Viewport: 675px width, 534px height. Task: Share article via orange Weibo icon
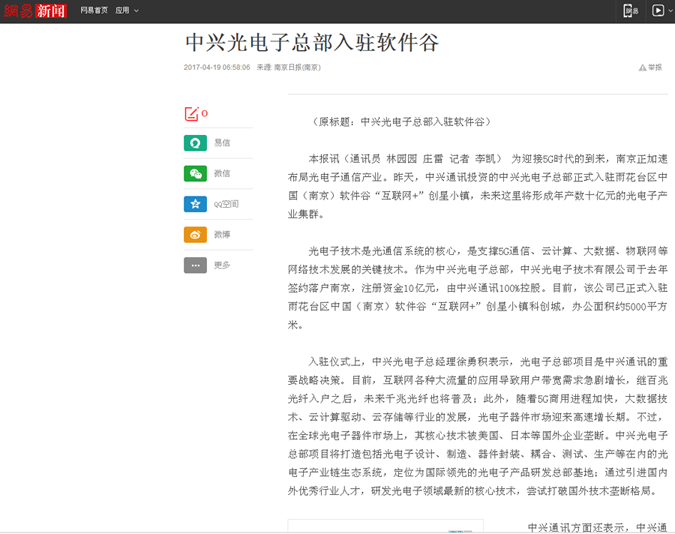point(195,234)
